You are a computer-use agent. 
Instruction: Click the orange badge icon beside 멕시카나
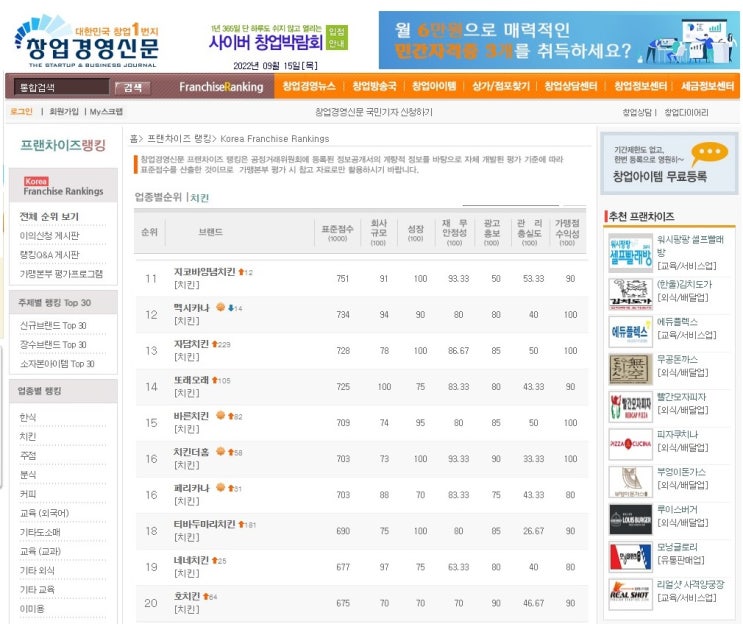(x=220, y=307)
